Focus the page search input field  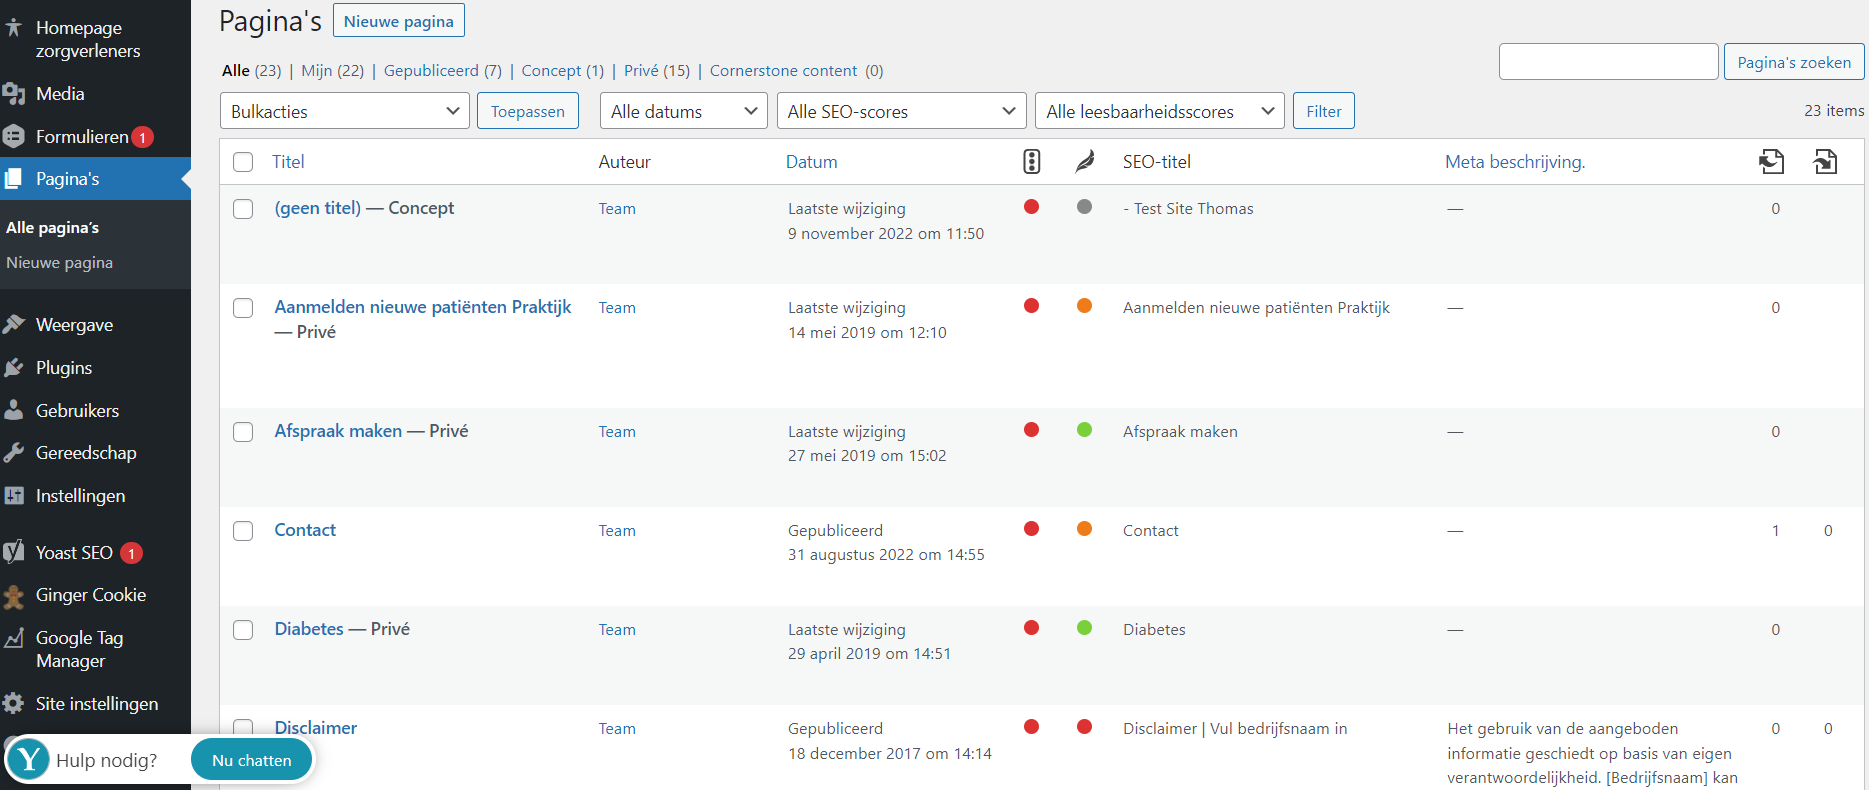[x=1609, y=62]
